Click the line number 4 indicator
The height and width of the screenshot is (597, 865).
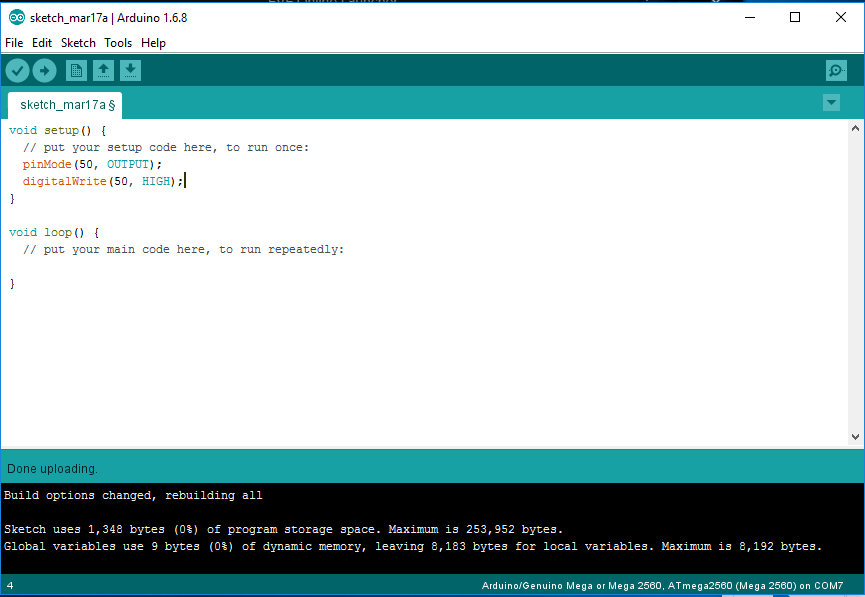pyautogui.click(x=10, y=586)
